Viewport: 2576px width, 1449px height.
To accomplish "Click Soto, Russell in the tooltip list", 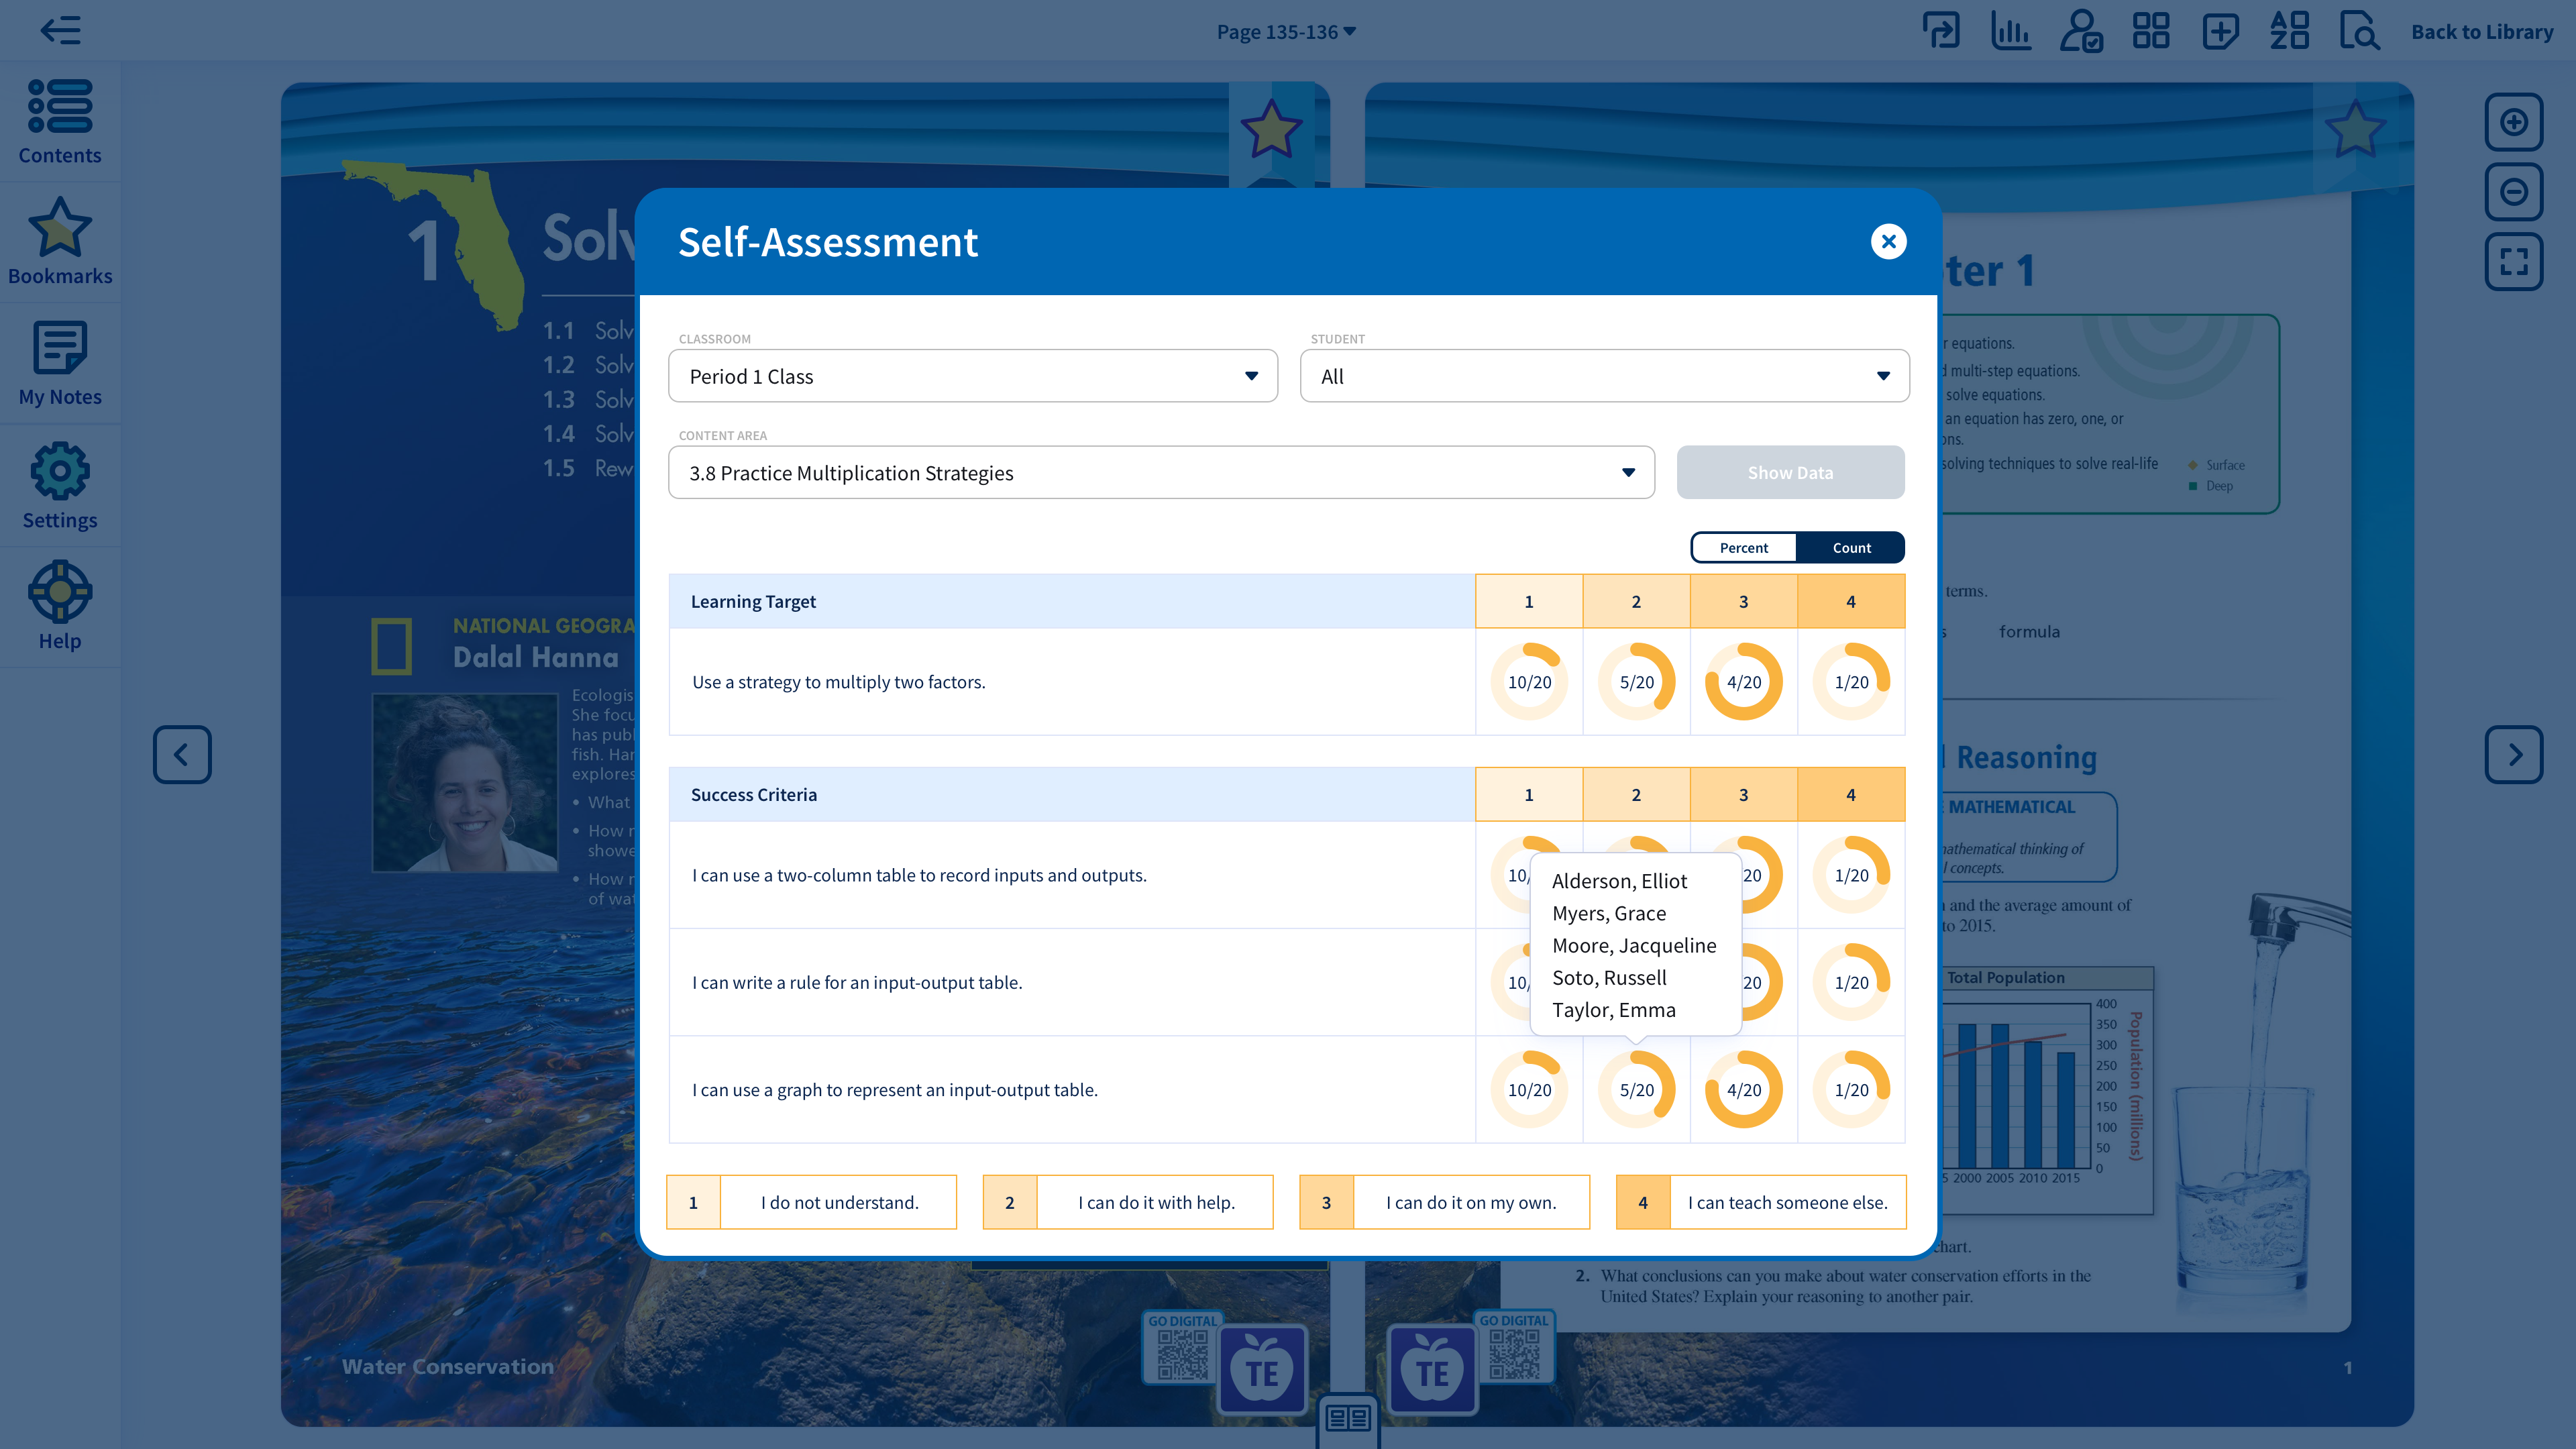I will (x=1609, y=978).
